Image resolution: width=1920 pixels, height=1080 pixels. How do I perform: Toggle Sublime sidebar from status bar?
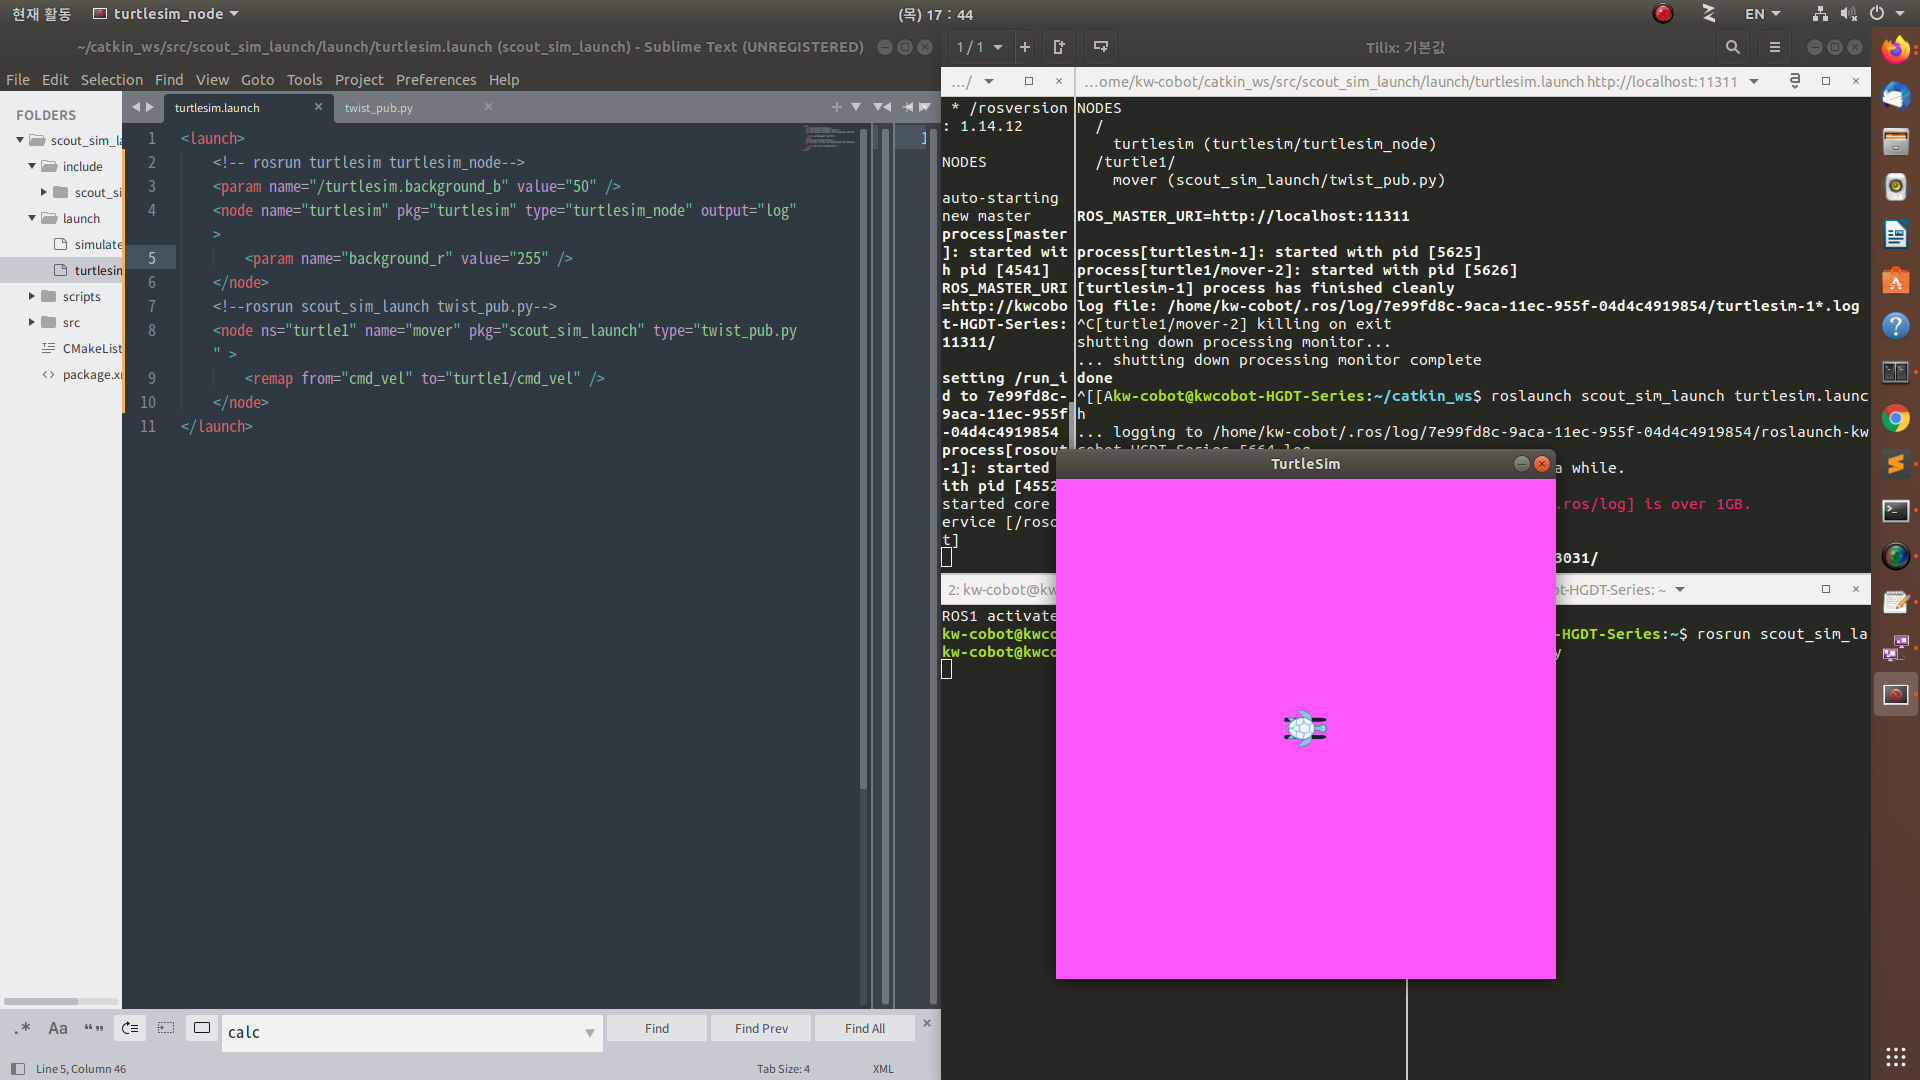17,1069
